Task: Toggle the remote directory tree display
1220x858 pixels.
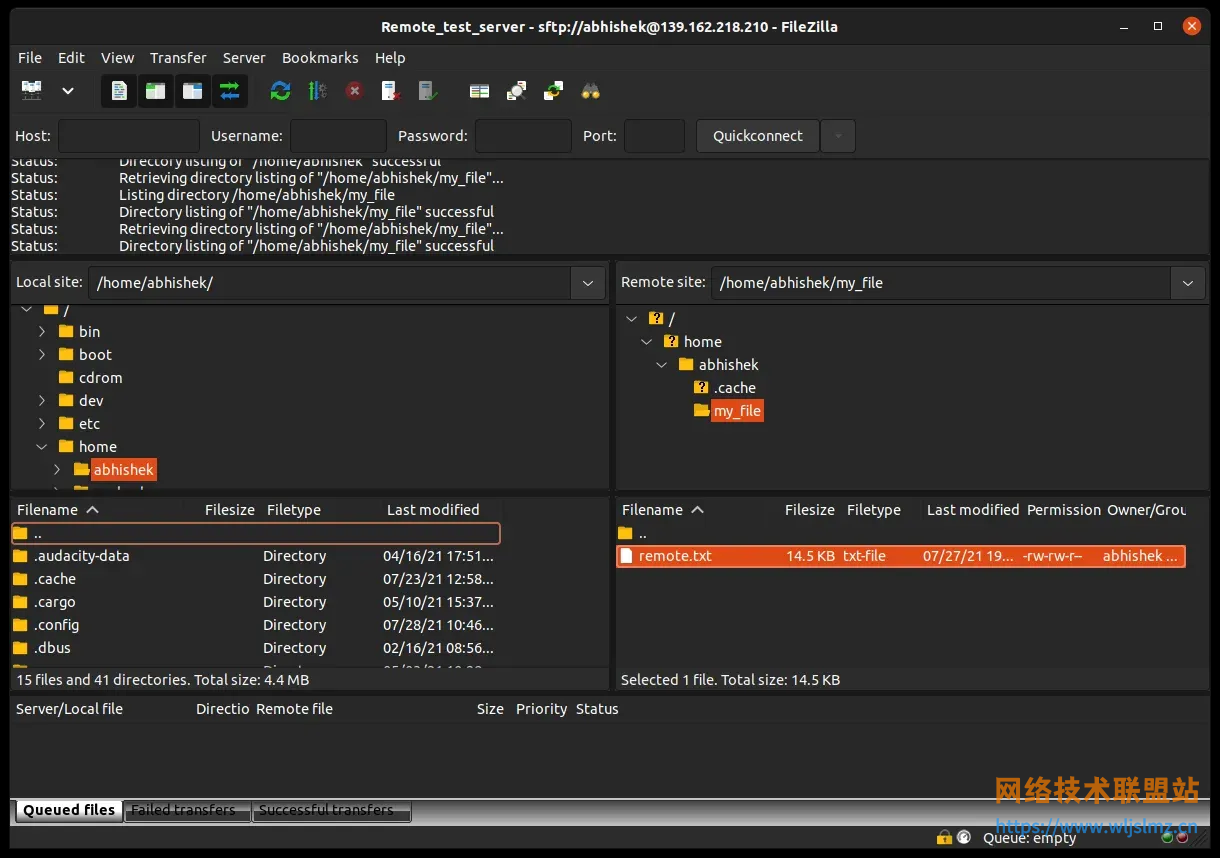Action: pyautogui.click(x=192, y=91)
